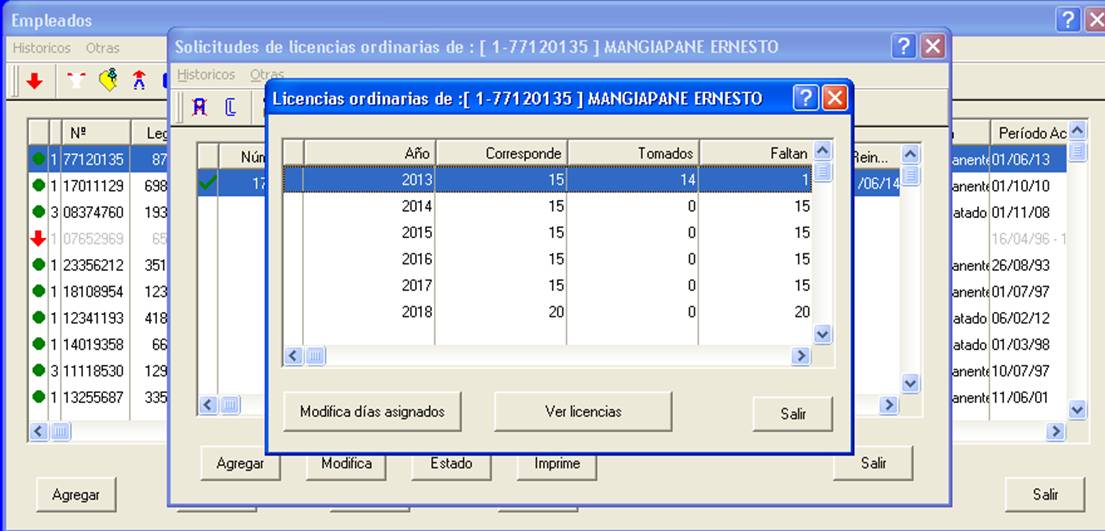The width and height of the screenshot is (1105, 531).
Task: Open the Otras menu in Empleados
Action: tap(102, 48)
